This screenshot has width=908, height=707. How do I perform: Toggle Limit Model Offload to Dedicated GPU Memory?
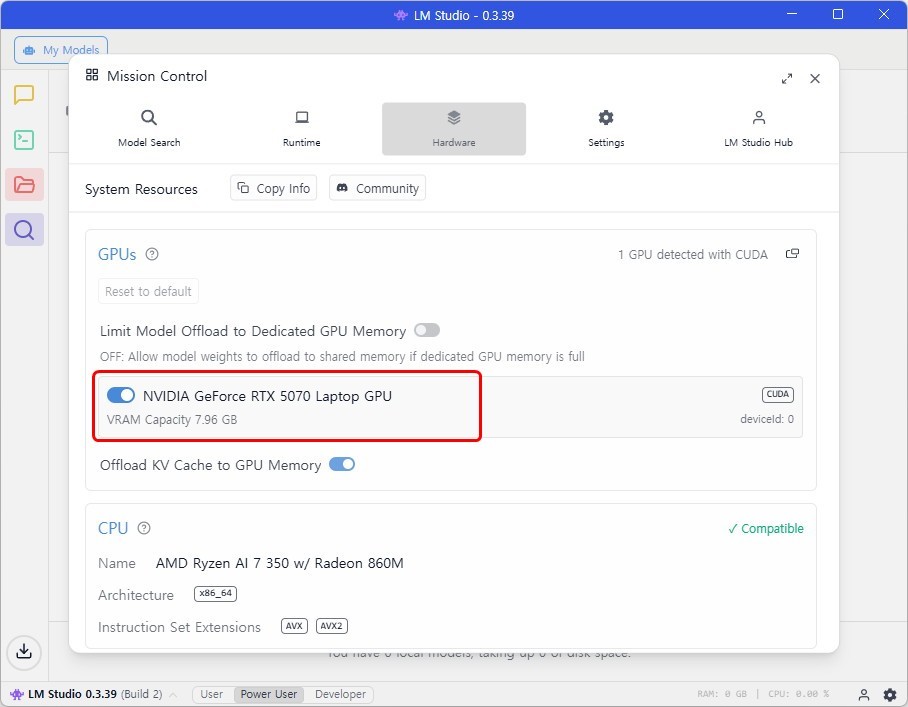coord(427,330)
